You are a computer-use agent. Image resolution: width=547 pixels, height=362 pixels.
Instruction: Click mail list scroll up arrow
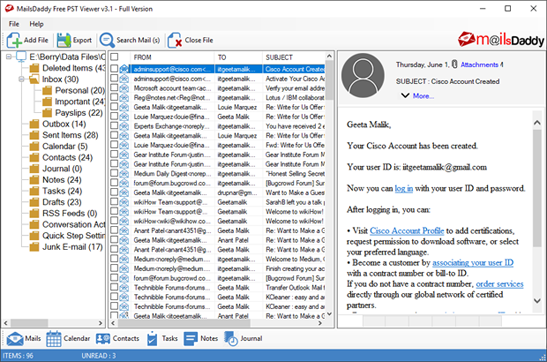pyautogui.click(x=329, y=56)
